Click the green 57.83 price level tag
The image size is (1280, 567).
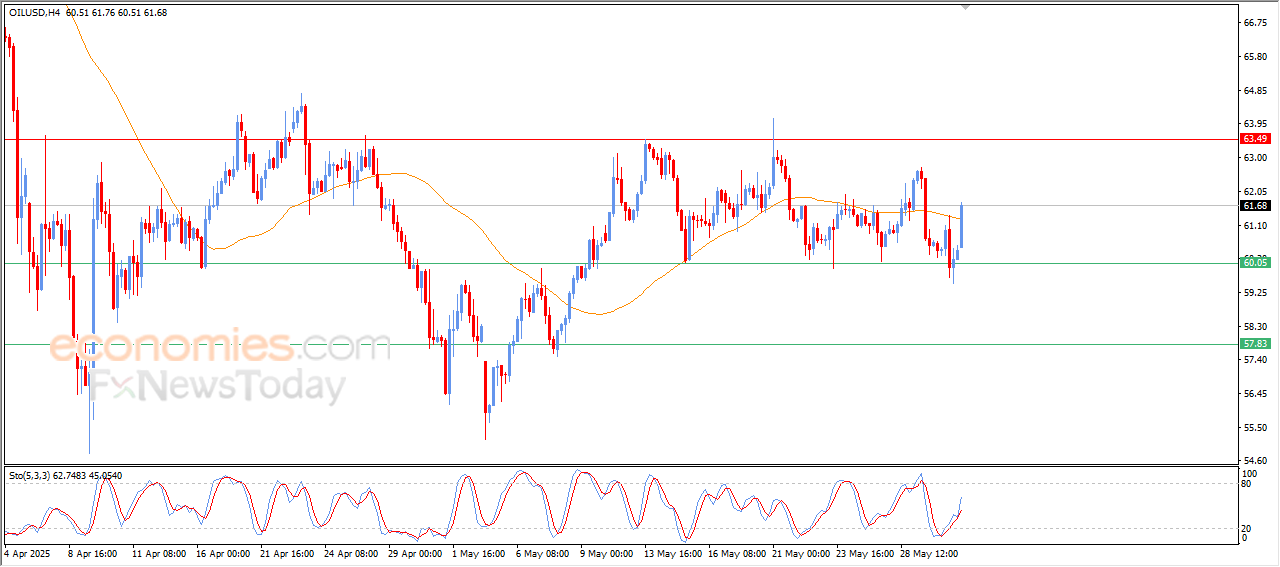[1255, 343]
